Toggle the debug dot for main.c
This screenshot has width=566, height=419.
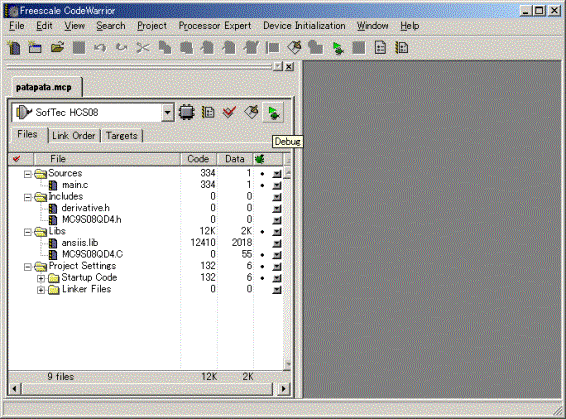click(x=262, y=186)
